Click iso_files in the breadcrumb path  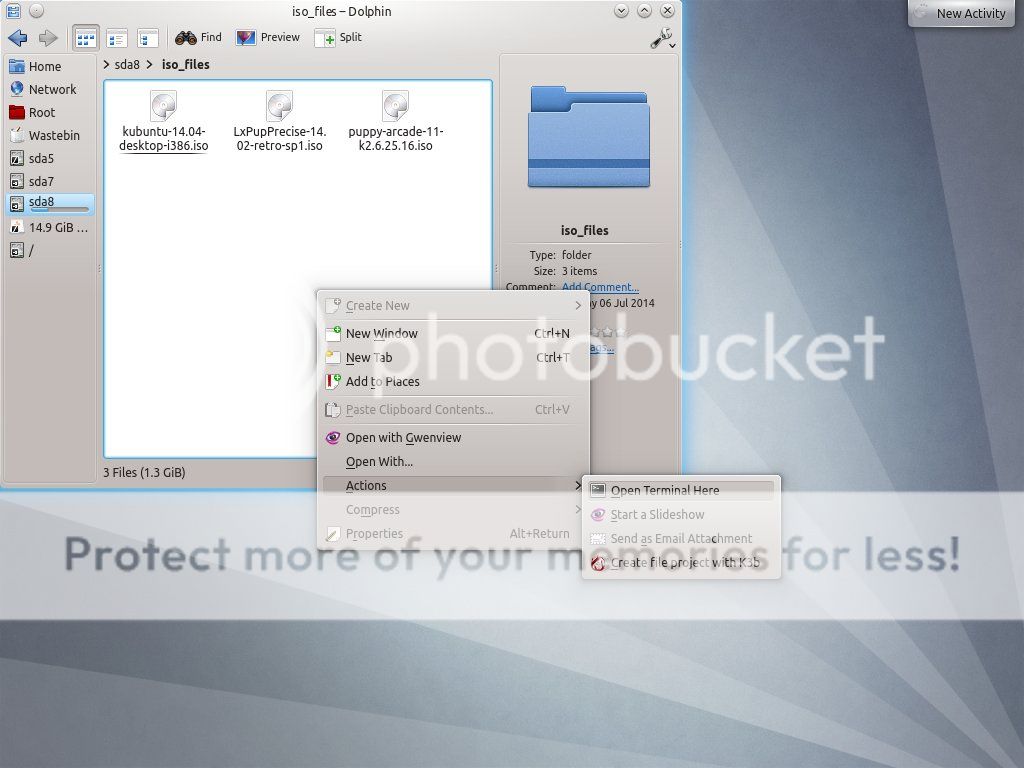[x=185, y=65]
